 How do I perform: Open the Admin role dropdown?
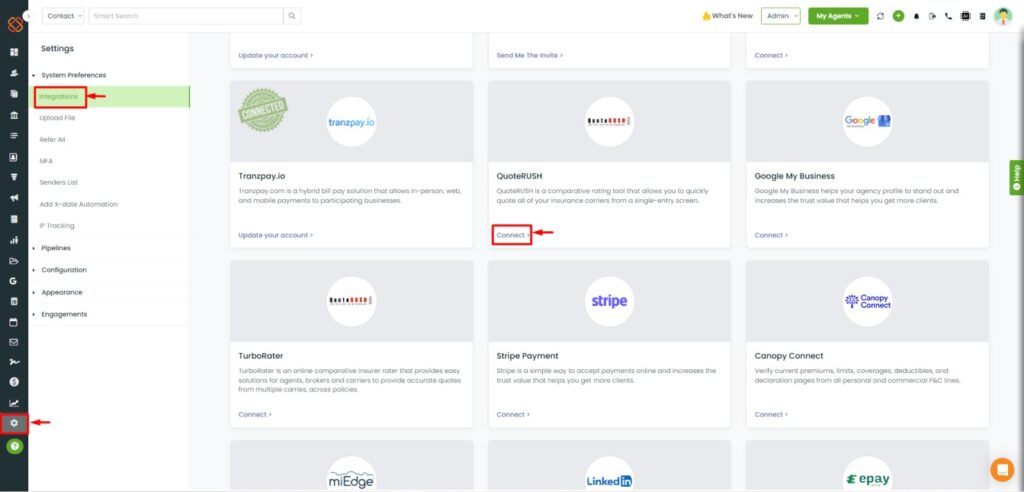point(780,16)
